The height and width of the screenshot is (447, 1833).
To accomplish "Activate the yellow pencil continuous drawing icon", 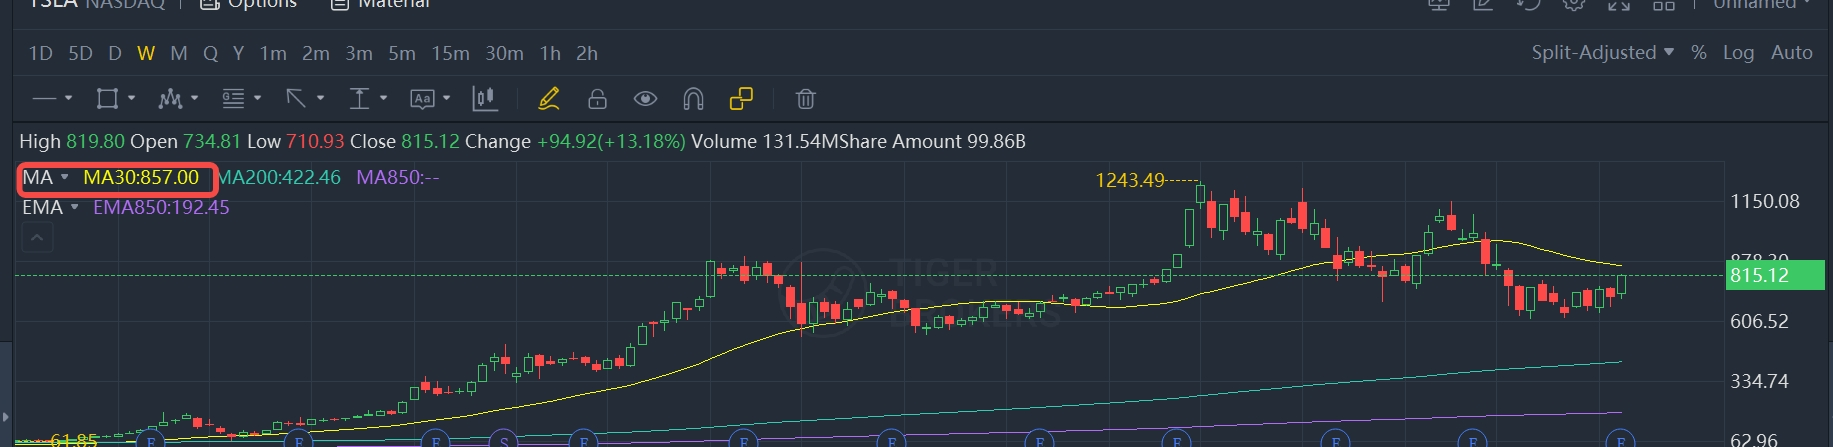I will coord(549,98).
